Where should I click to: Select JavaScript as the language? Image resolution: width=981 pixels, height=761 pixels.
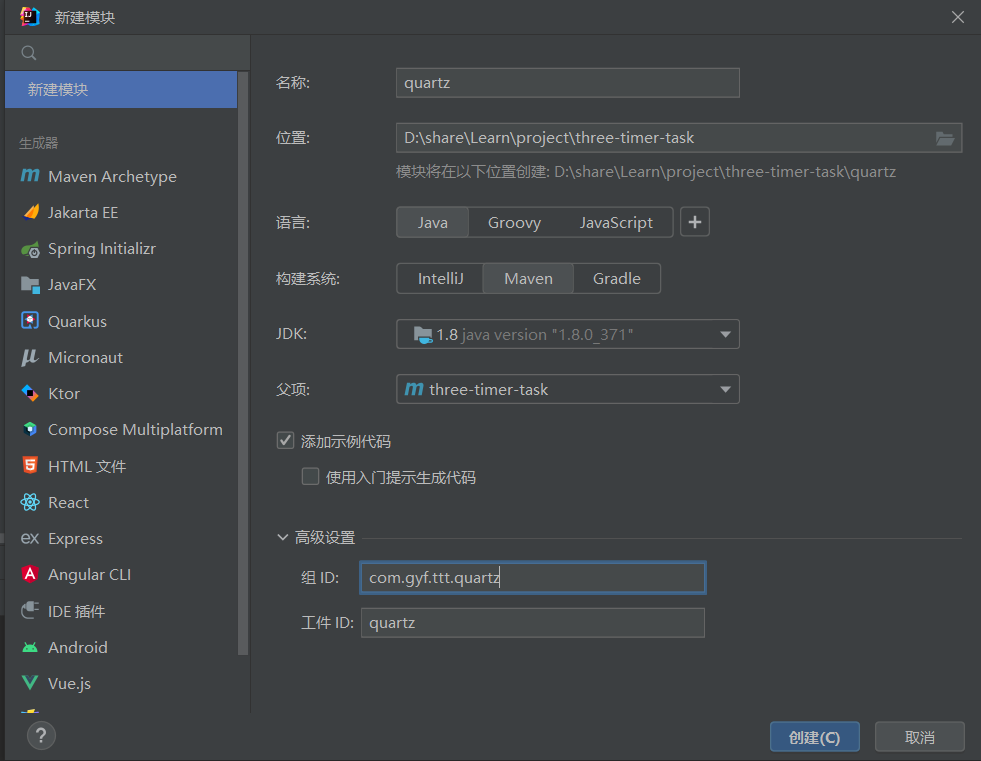(616, 222)
